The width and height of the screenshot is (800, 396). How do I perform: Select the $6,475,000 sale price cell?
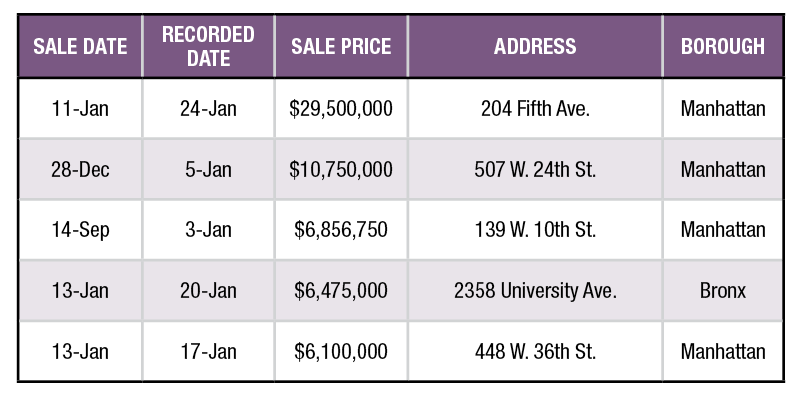pyautogui.click(x=341, y=290)
